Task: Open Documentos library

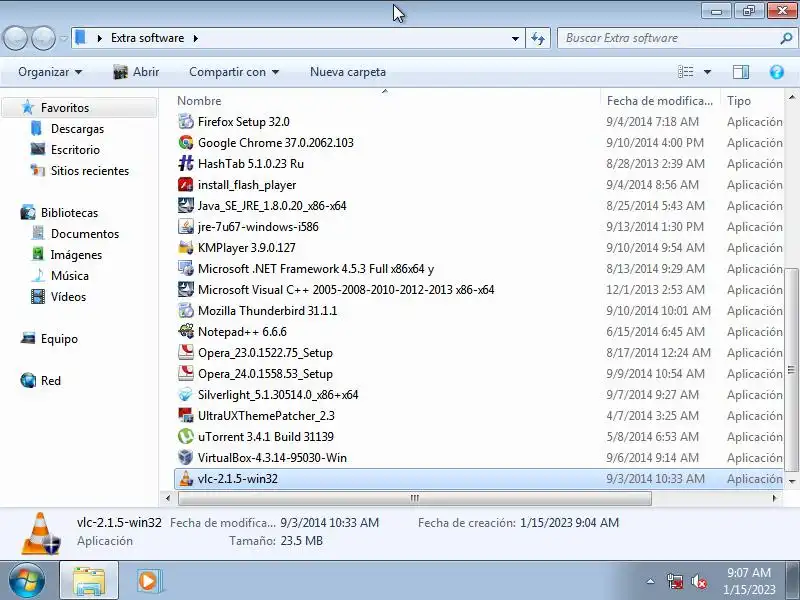Action: pos(85,233)
